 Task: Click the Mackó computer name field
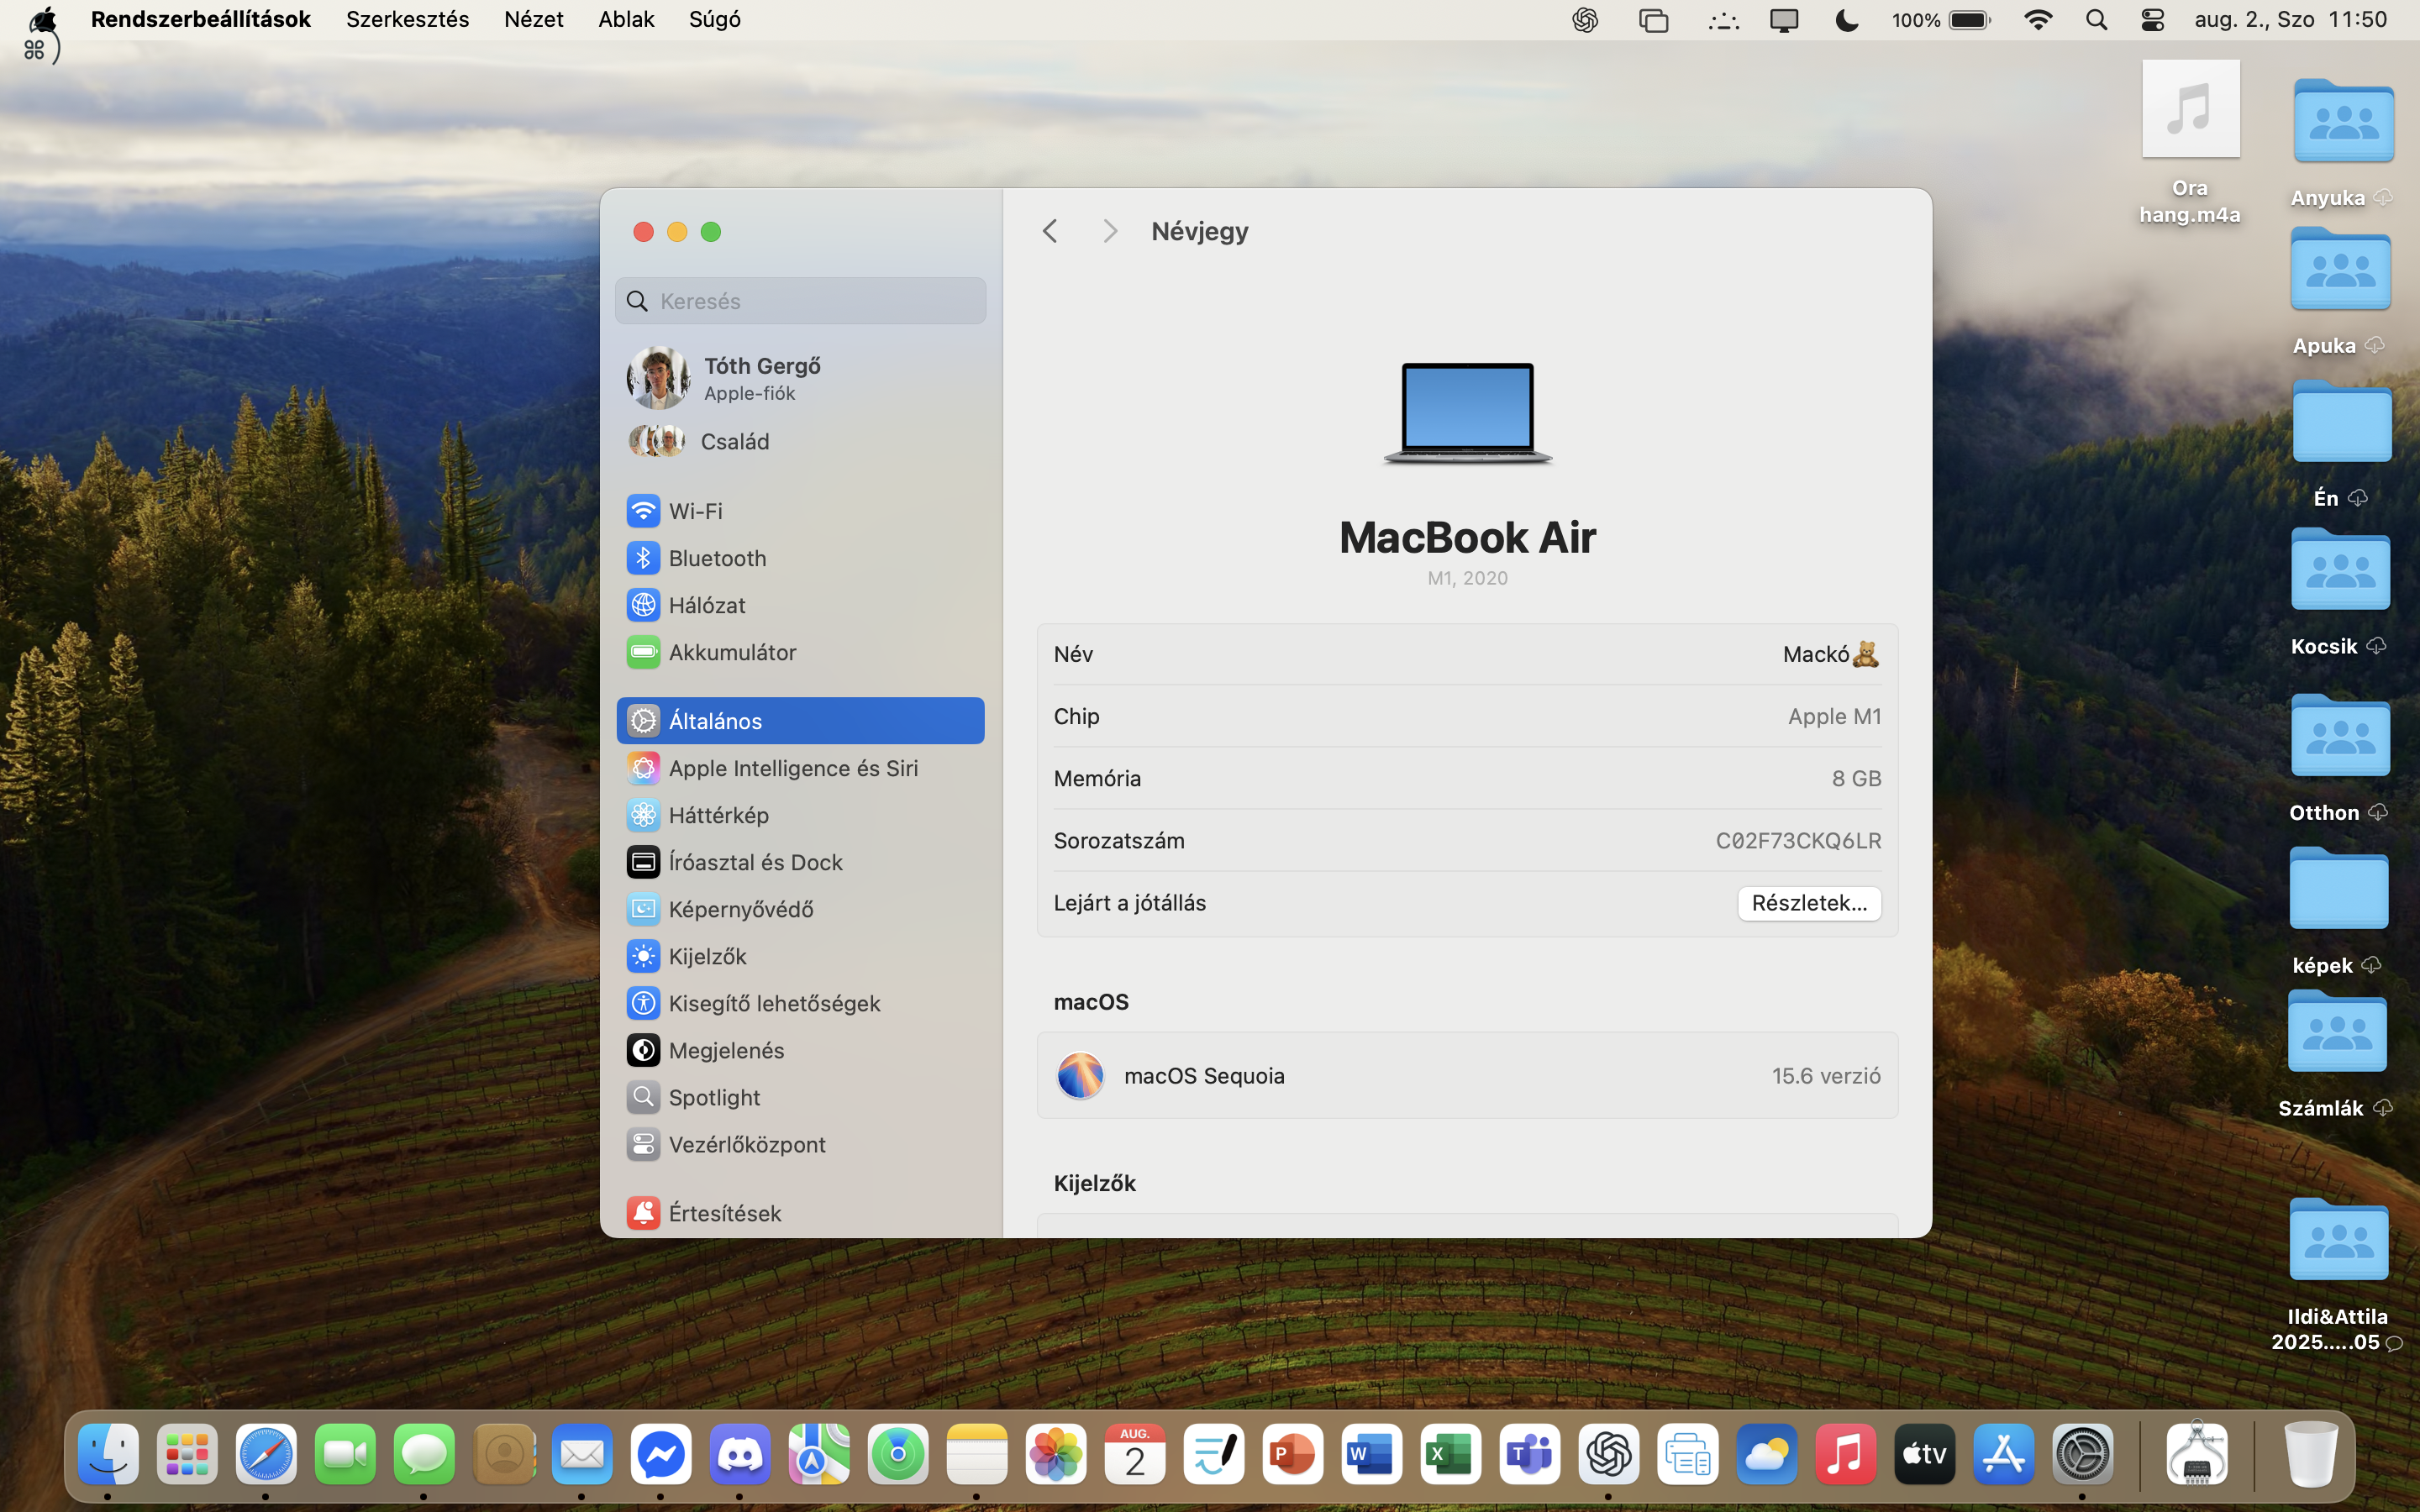(x=1830, y=654)
